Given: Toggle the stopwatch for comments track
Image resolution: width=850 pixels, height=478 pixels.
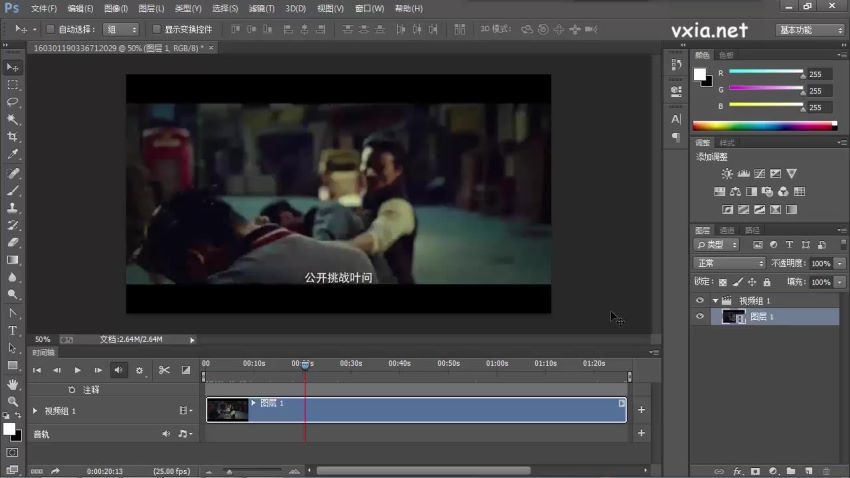Looking at the screenshot, I should click(x=72, y=390).
